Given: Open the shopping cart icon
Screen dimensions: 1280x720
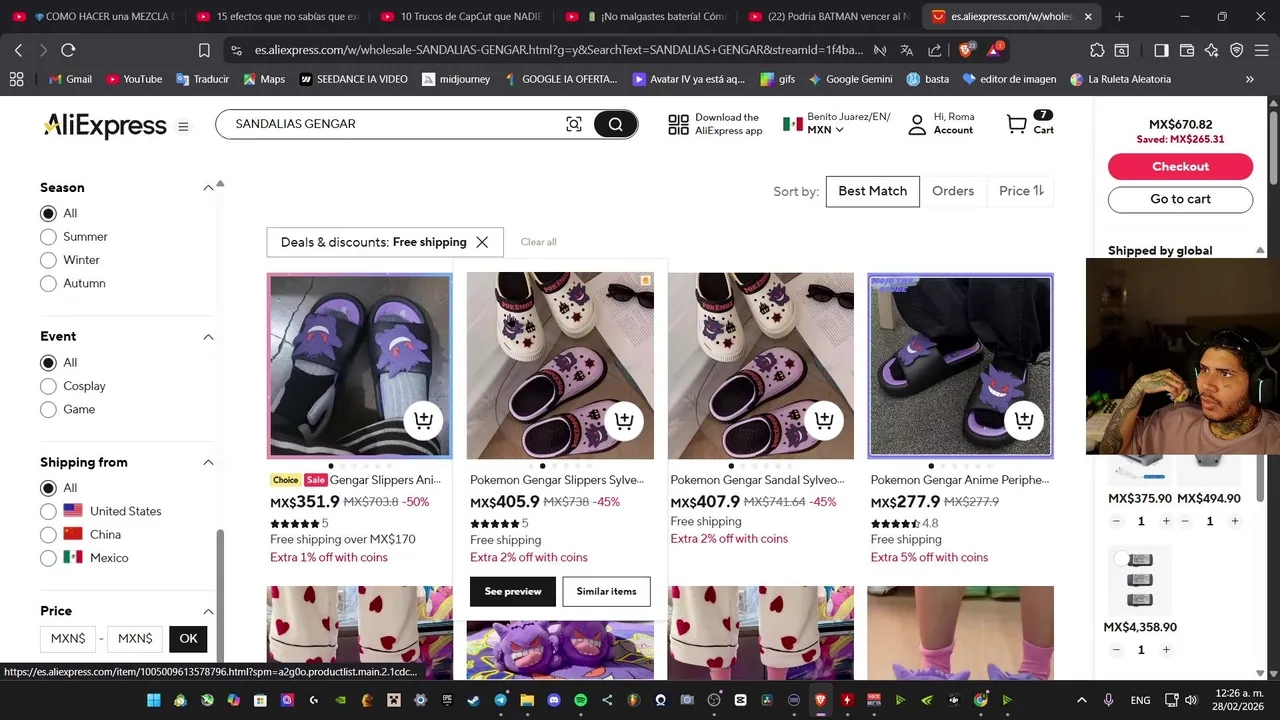Looking at the screenshot, I should pyautogui.click(x=1017, y=124).
